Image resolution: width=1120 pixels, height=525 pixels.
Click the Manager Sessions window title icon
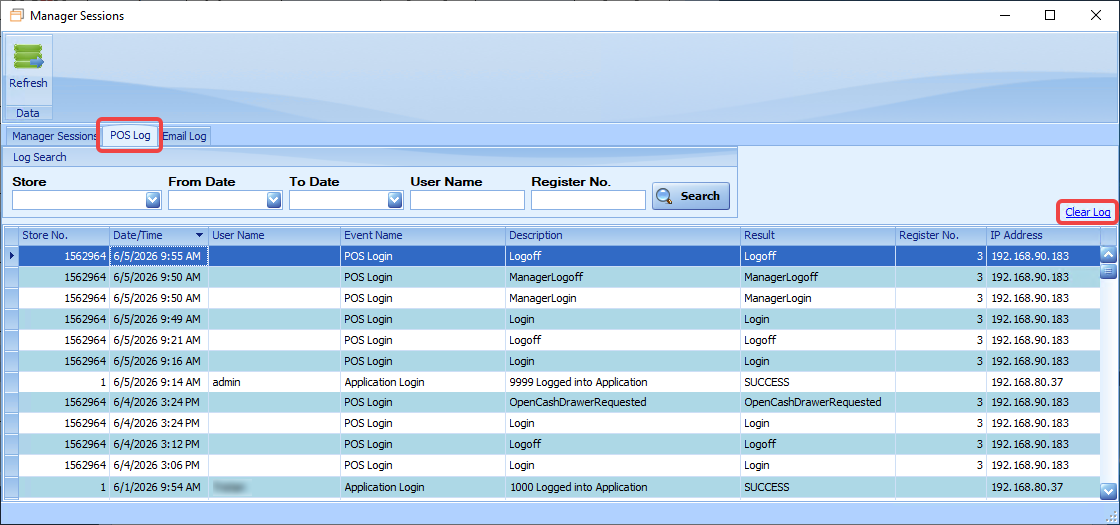point(16,15)
